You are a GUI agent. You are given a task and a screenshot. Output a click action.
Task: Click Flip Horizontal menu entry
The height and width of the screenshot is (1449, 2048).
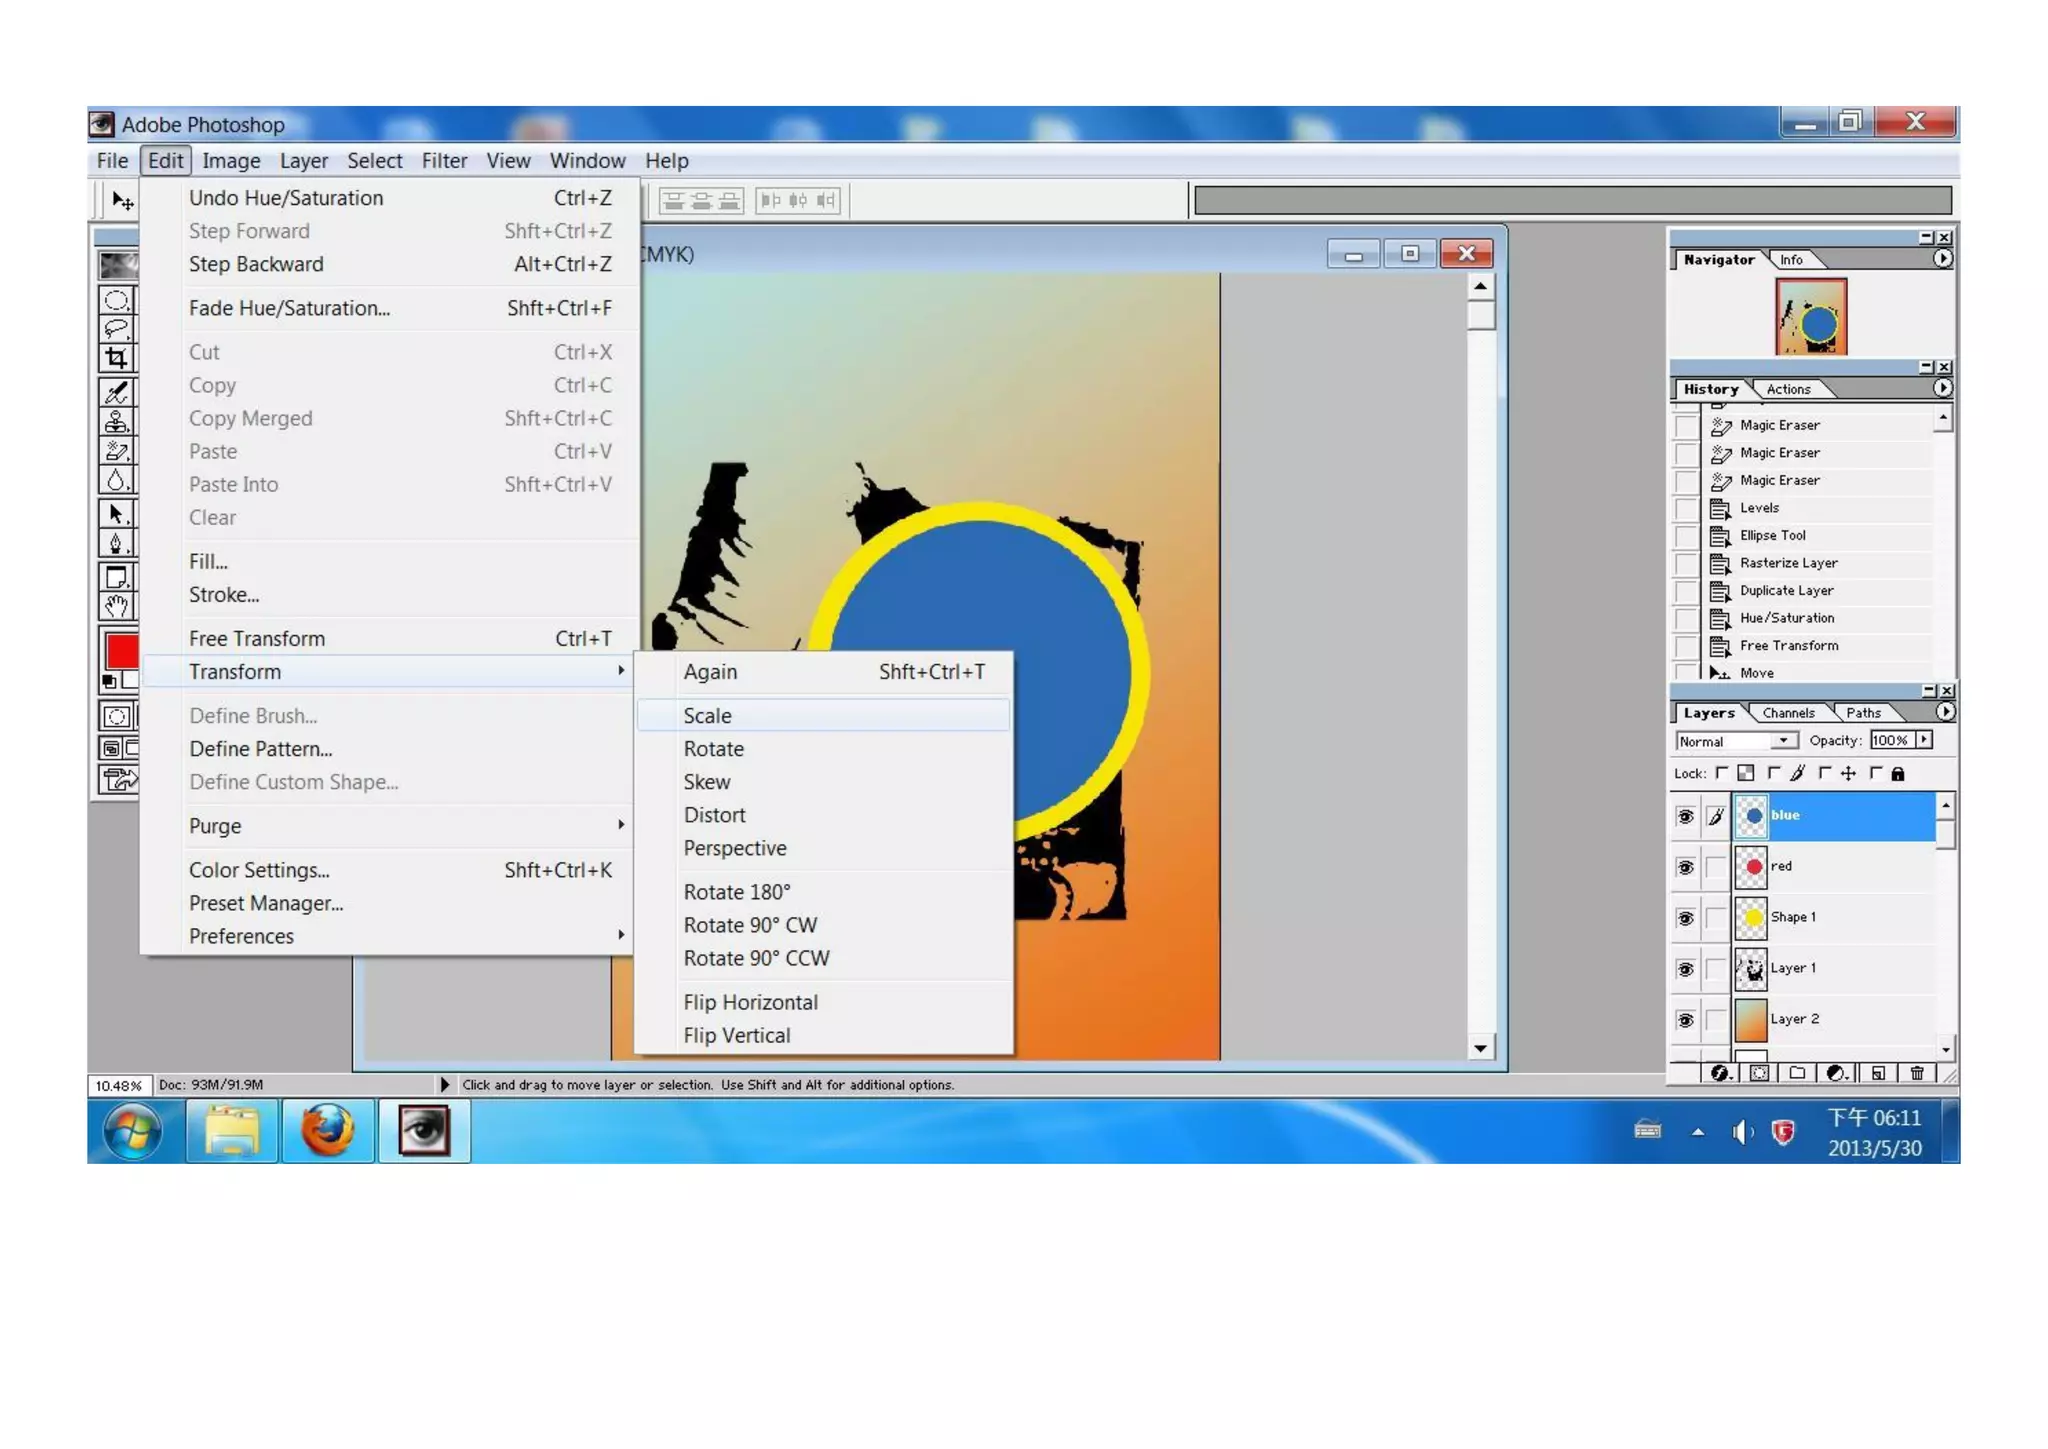tap(750, 1002)
